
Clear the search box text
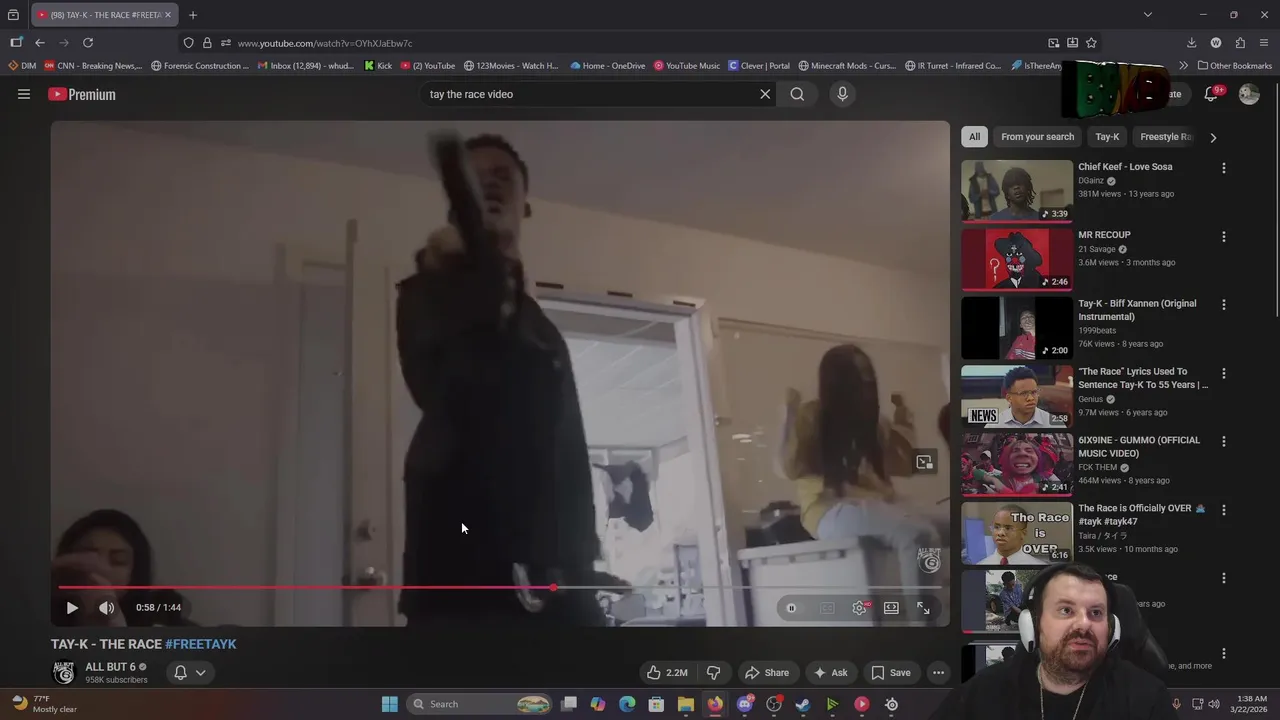coord(765,94)
